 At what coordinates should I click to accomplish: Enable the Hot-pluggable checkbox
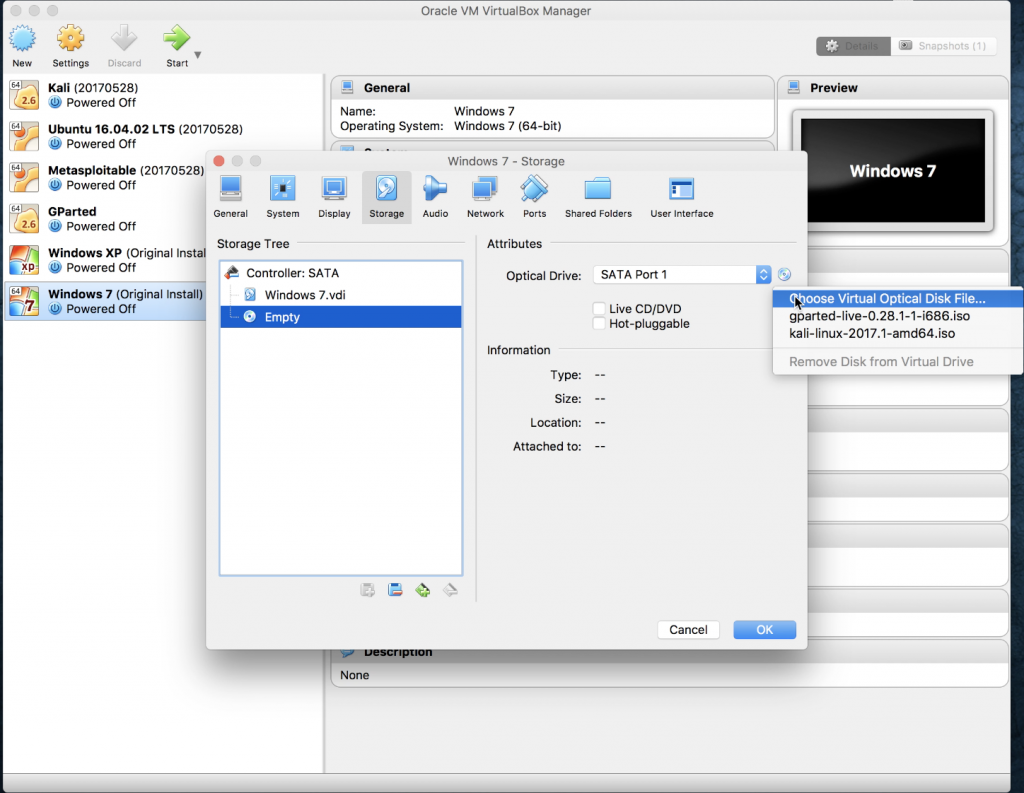pyautogui.click(x=599, y=323)
